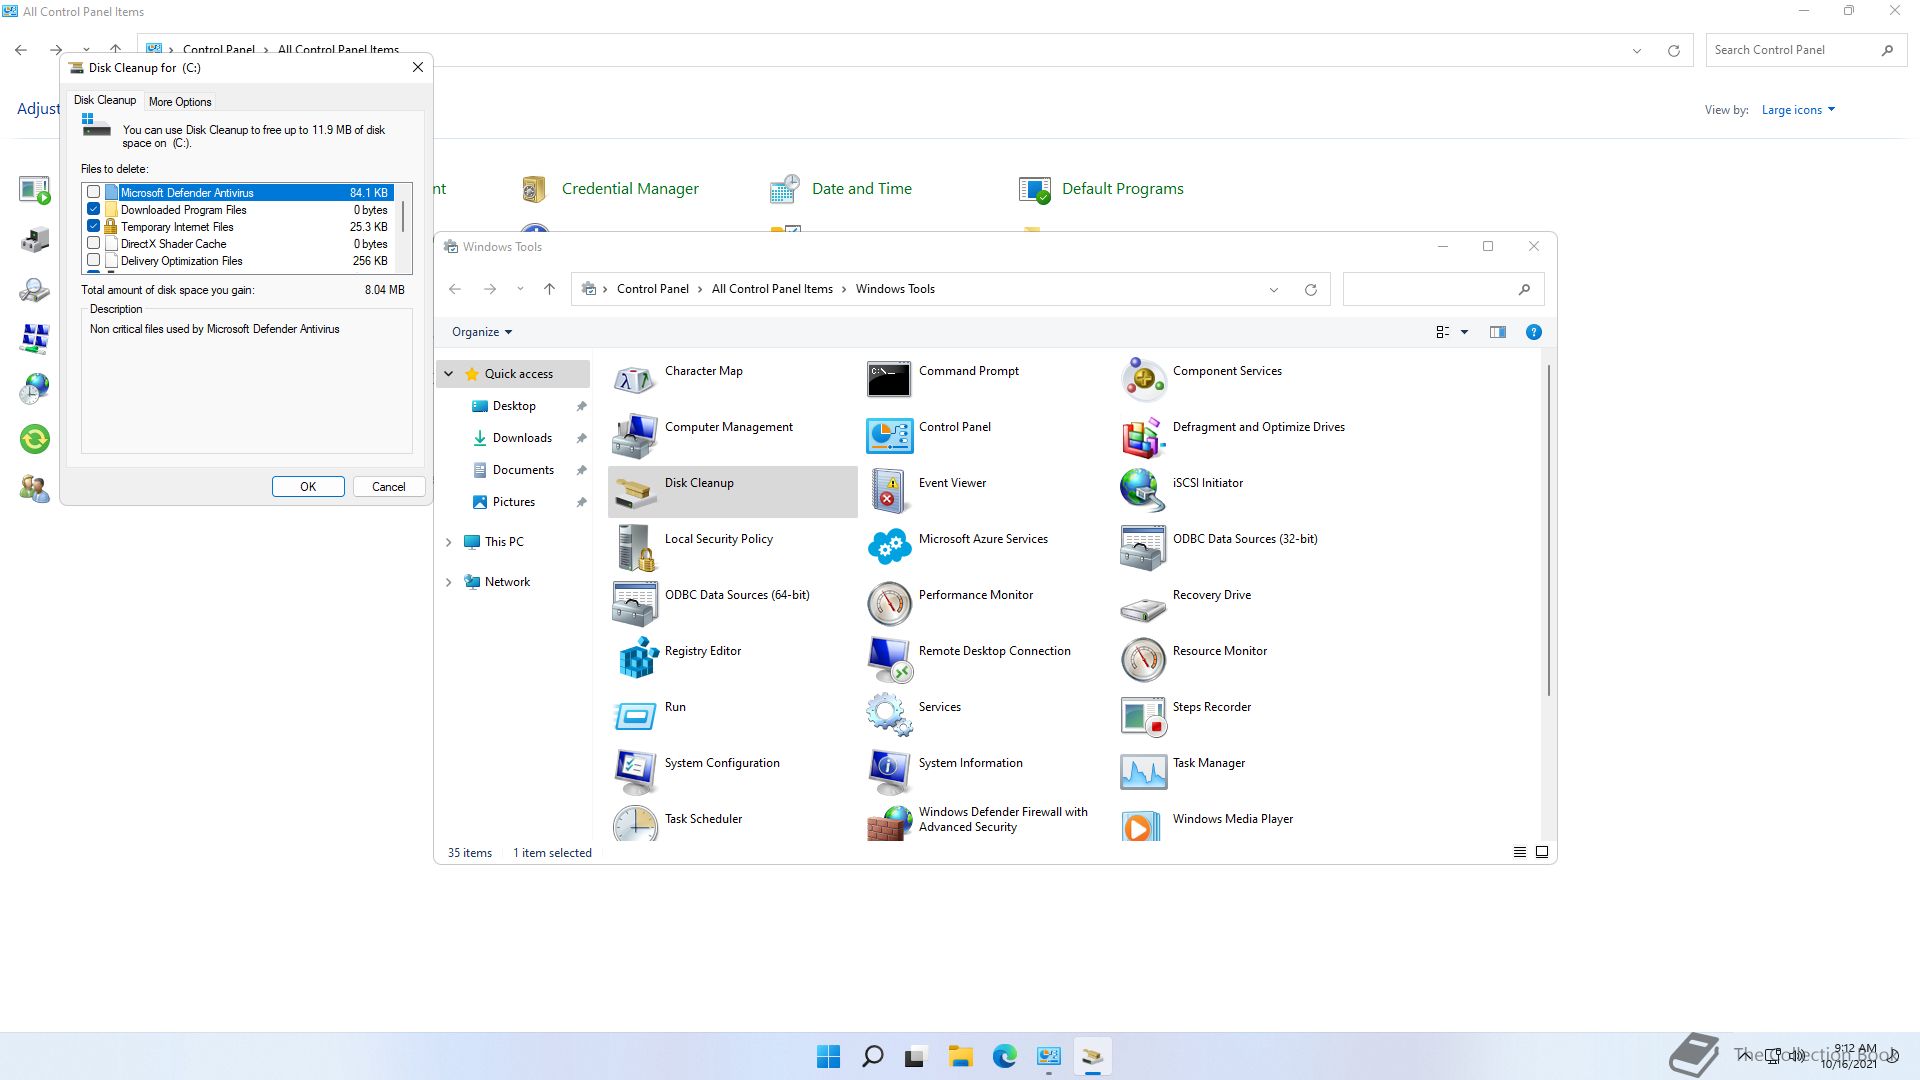Expand Network tree node
Viewport: 1920px width, 1080px height.
[448, 582]
